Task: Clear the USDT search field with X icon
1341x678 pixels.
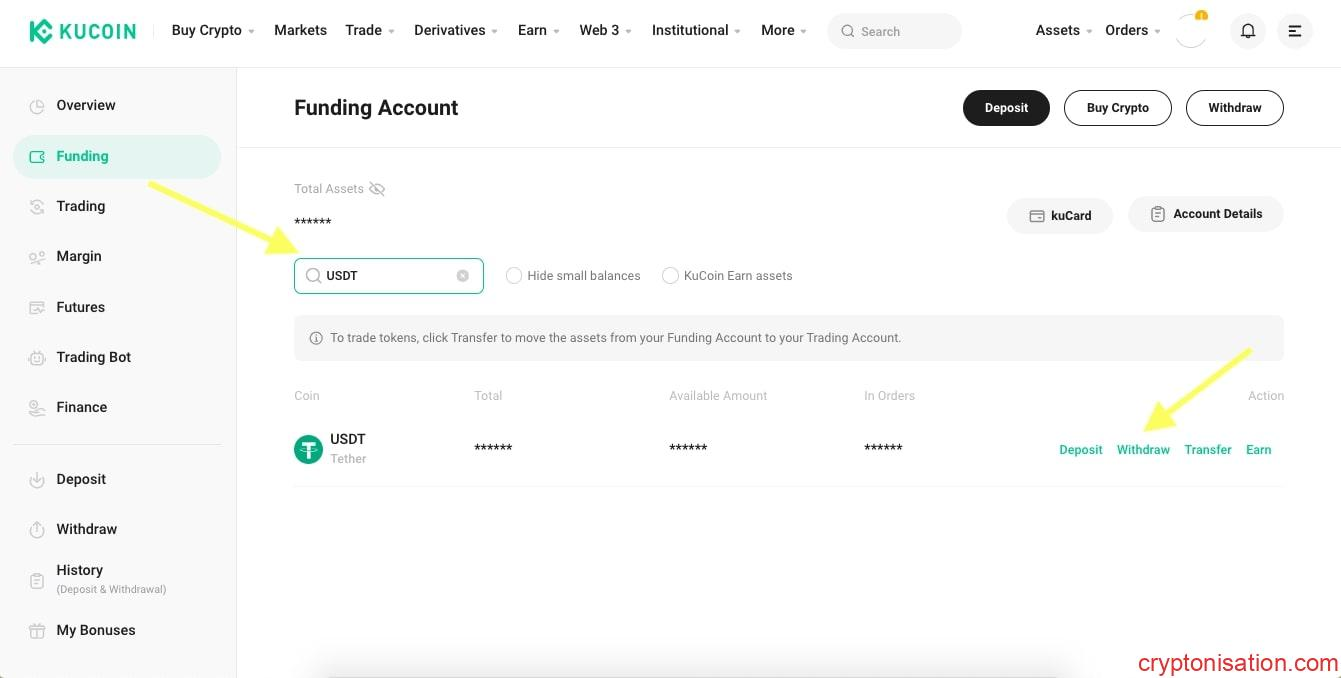Action: tap(463, 276)
